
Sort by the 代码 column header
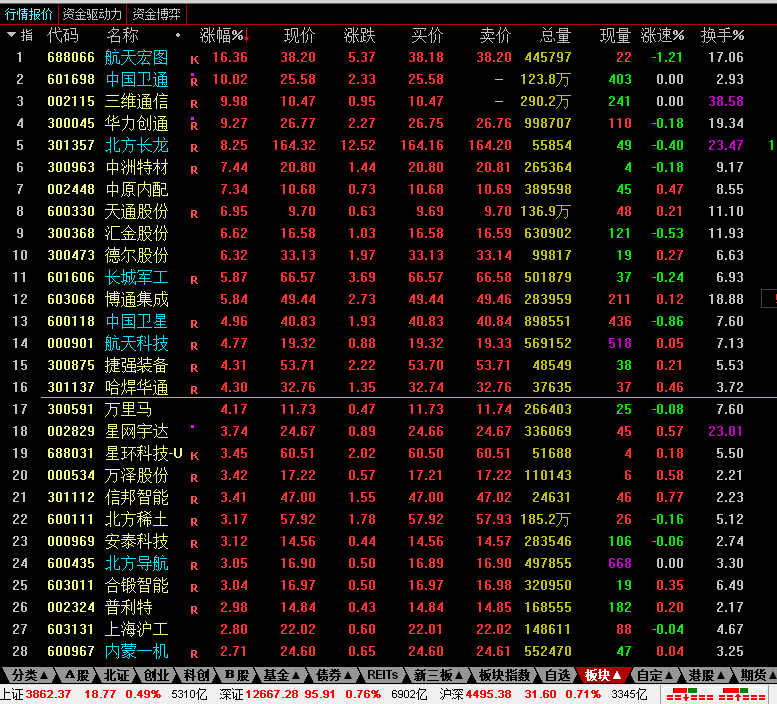click(62, 36)
